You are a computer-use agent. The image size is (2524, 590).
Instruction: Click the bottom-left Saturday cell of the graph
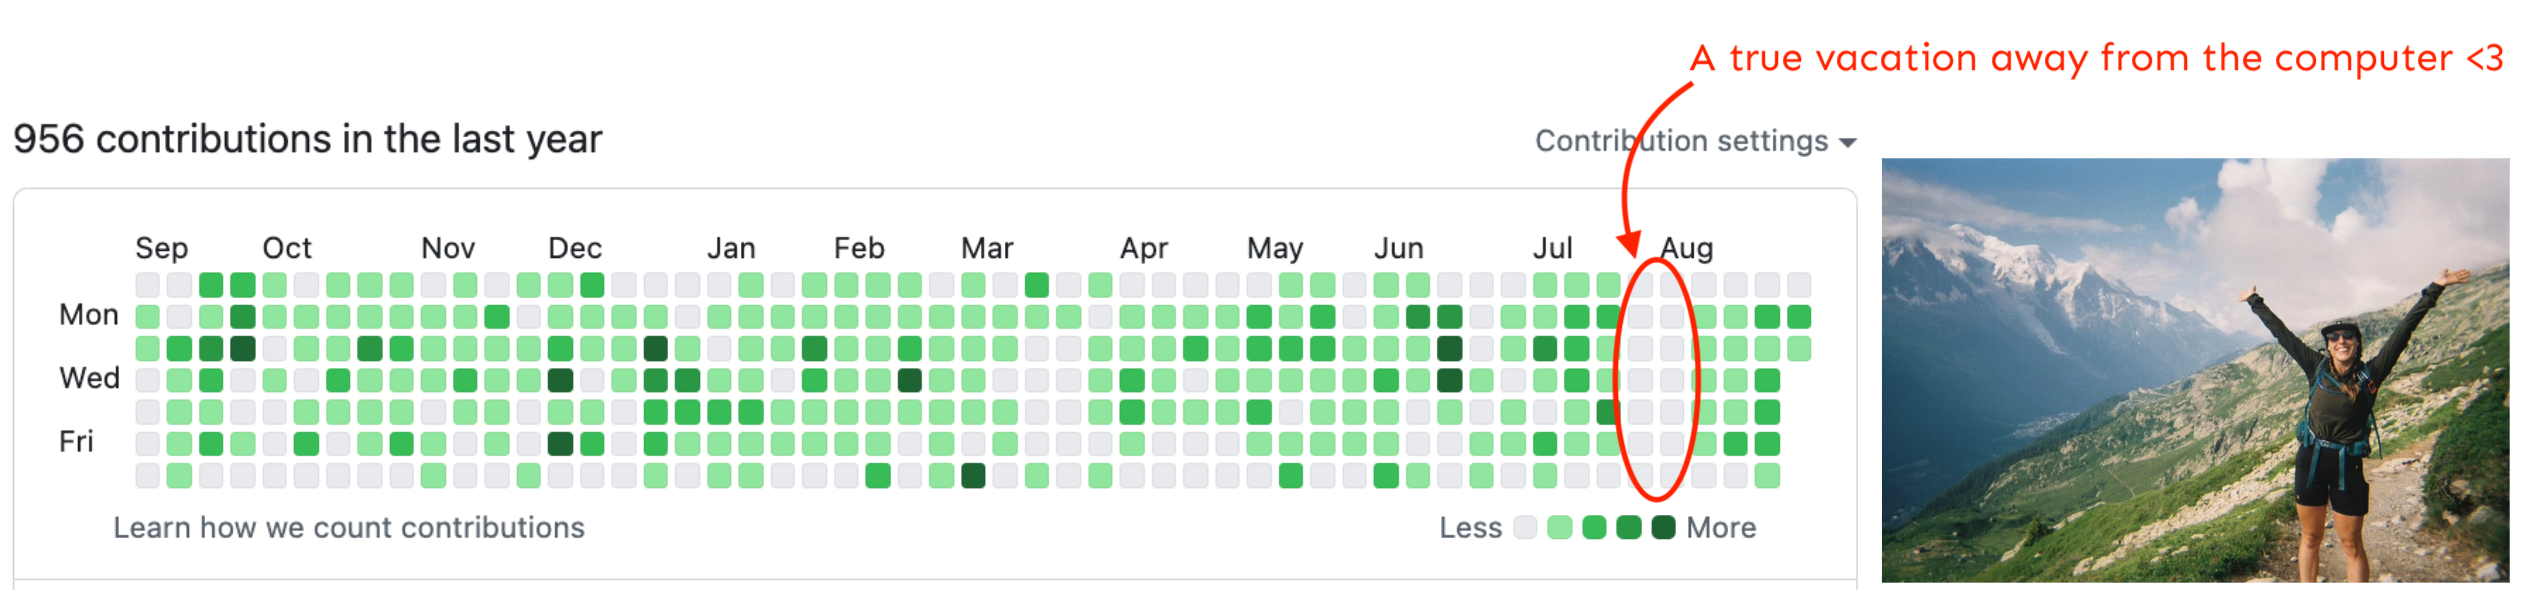tap(148, 476)
